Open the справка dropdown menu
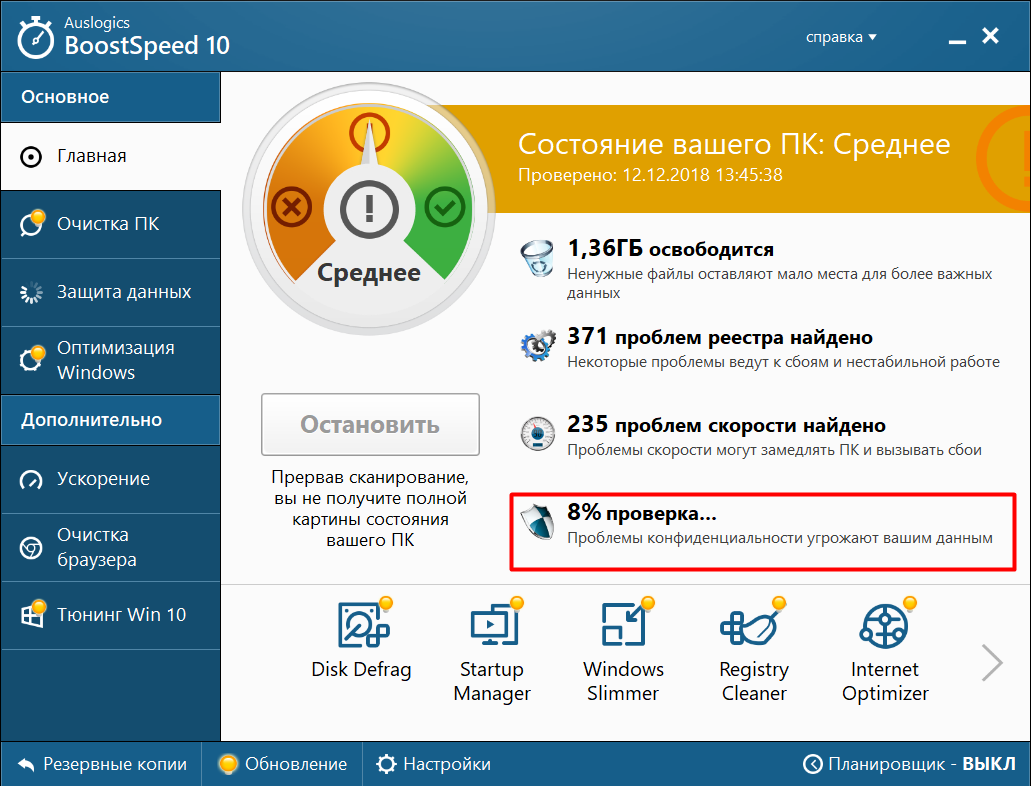Screen dimensions: 1031x786 pos(841,37)
